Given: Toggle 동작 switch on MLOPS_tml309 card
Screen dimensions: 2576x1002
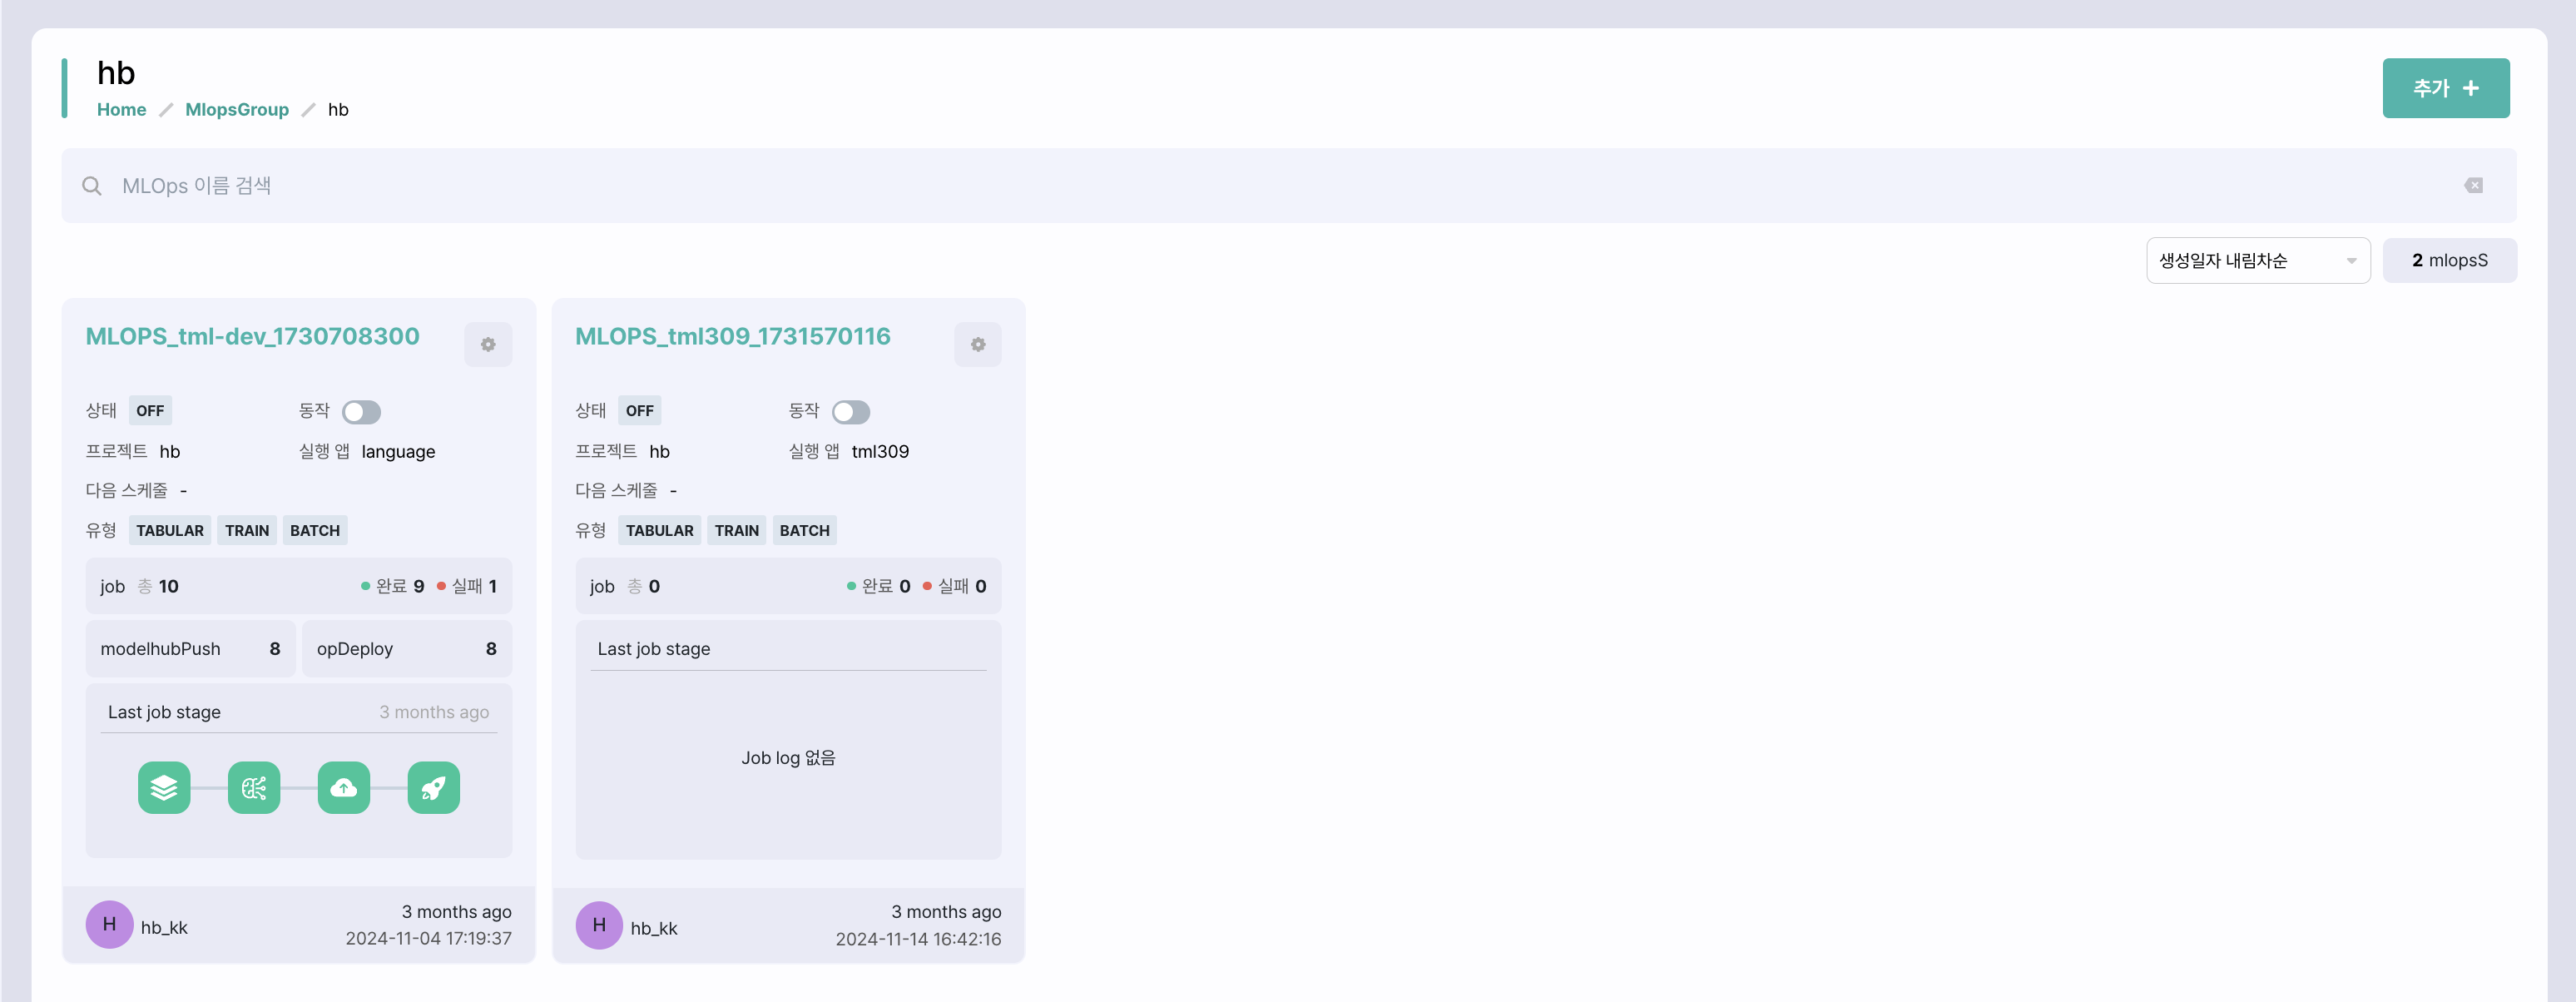Looking at the screenshot, I should (x=851, y=412).
